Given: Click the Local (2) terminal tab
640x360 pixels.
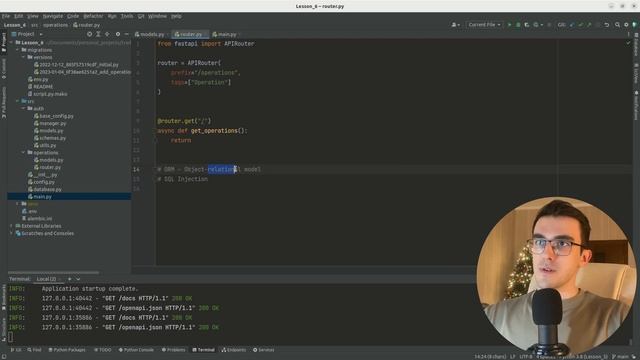Looking at the screenshot, I should click(47, 279).
